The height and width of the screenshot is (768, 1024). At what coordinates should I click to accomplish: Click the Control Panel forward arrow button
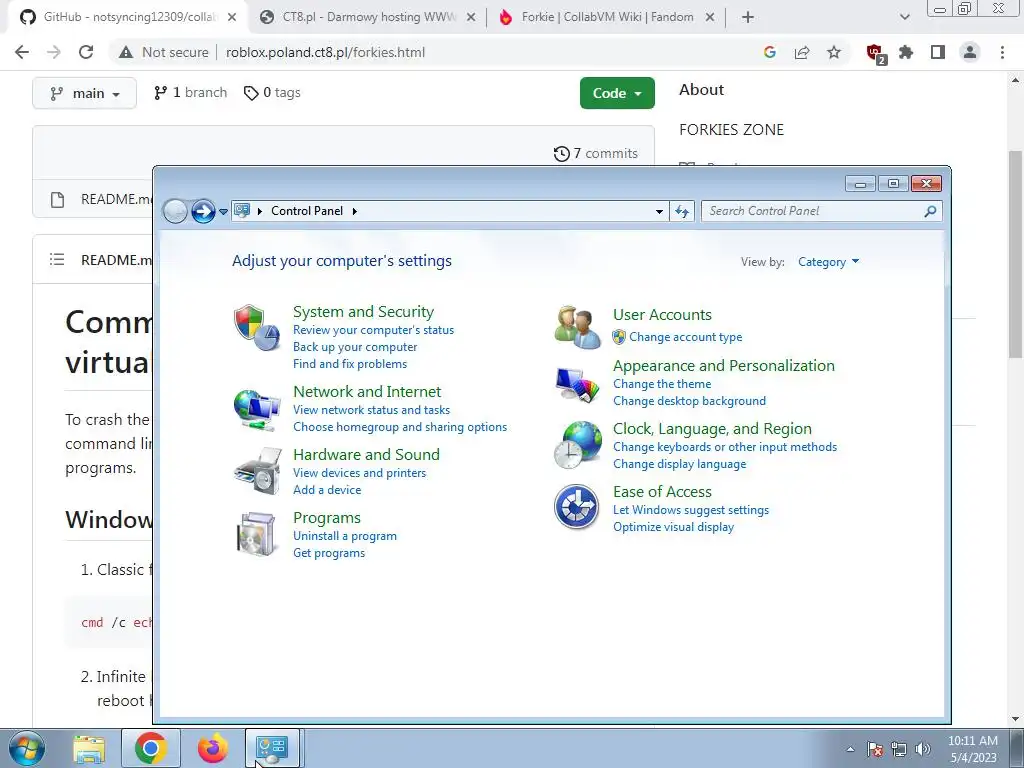coord(203,211)
